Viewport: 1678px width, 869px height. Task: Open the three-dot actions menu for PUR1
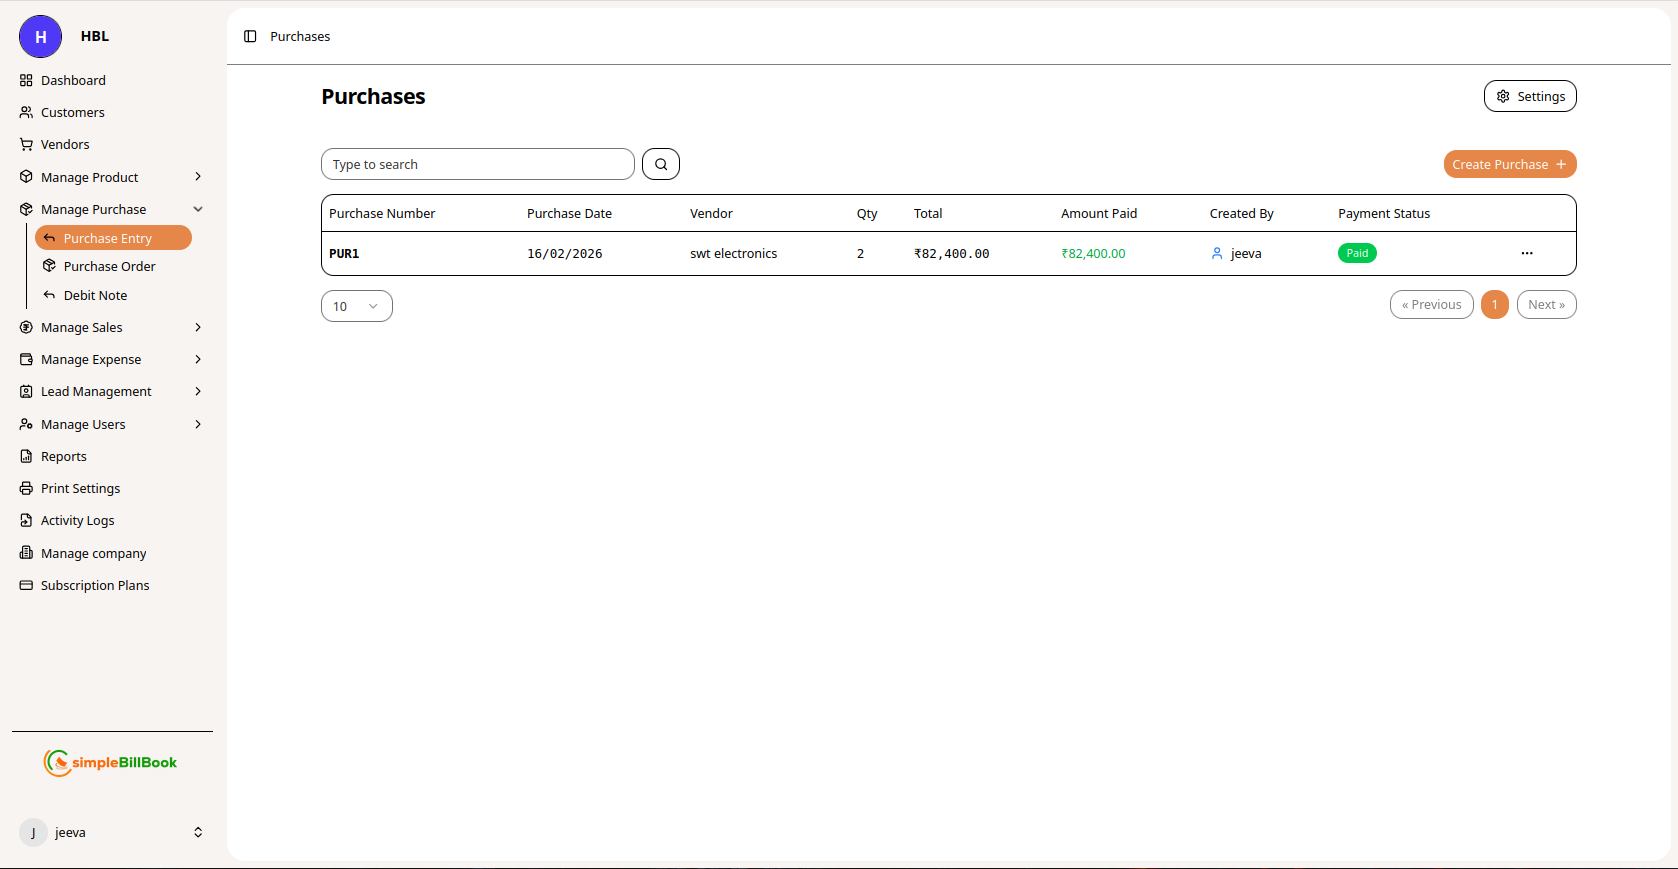(1526, 253)
